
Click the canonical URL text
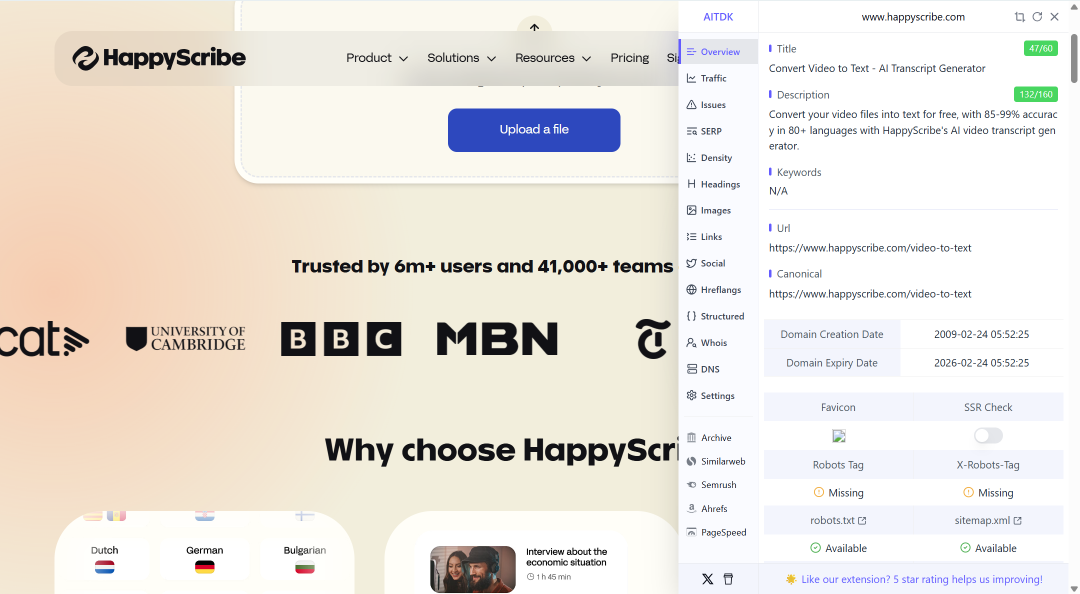coord(870,294)
